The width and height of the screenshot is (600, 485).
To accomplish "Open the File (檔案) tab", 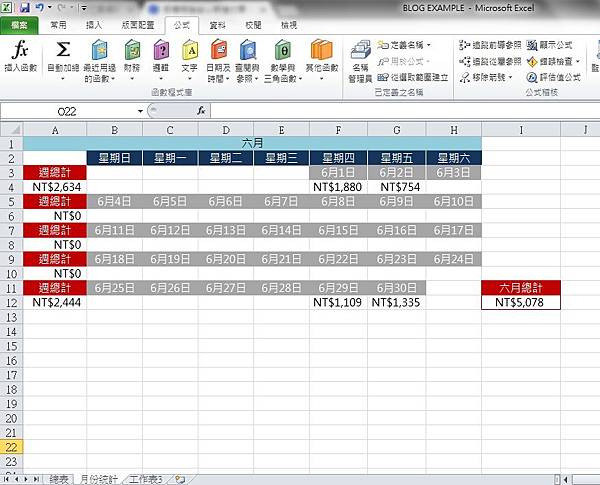I will pos(19,25).
